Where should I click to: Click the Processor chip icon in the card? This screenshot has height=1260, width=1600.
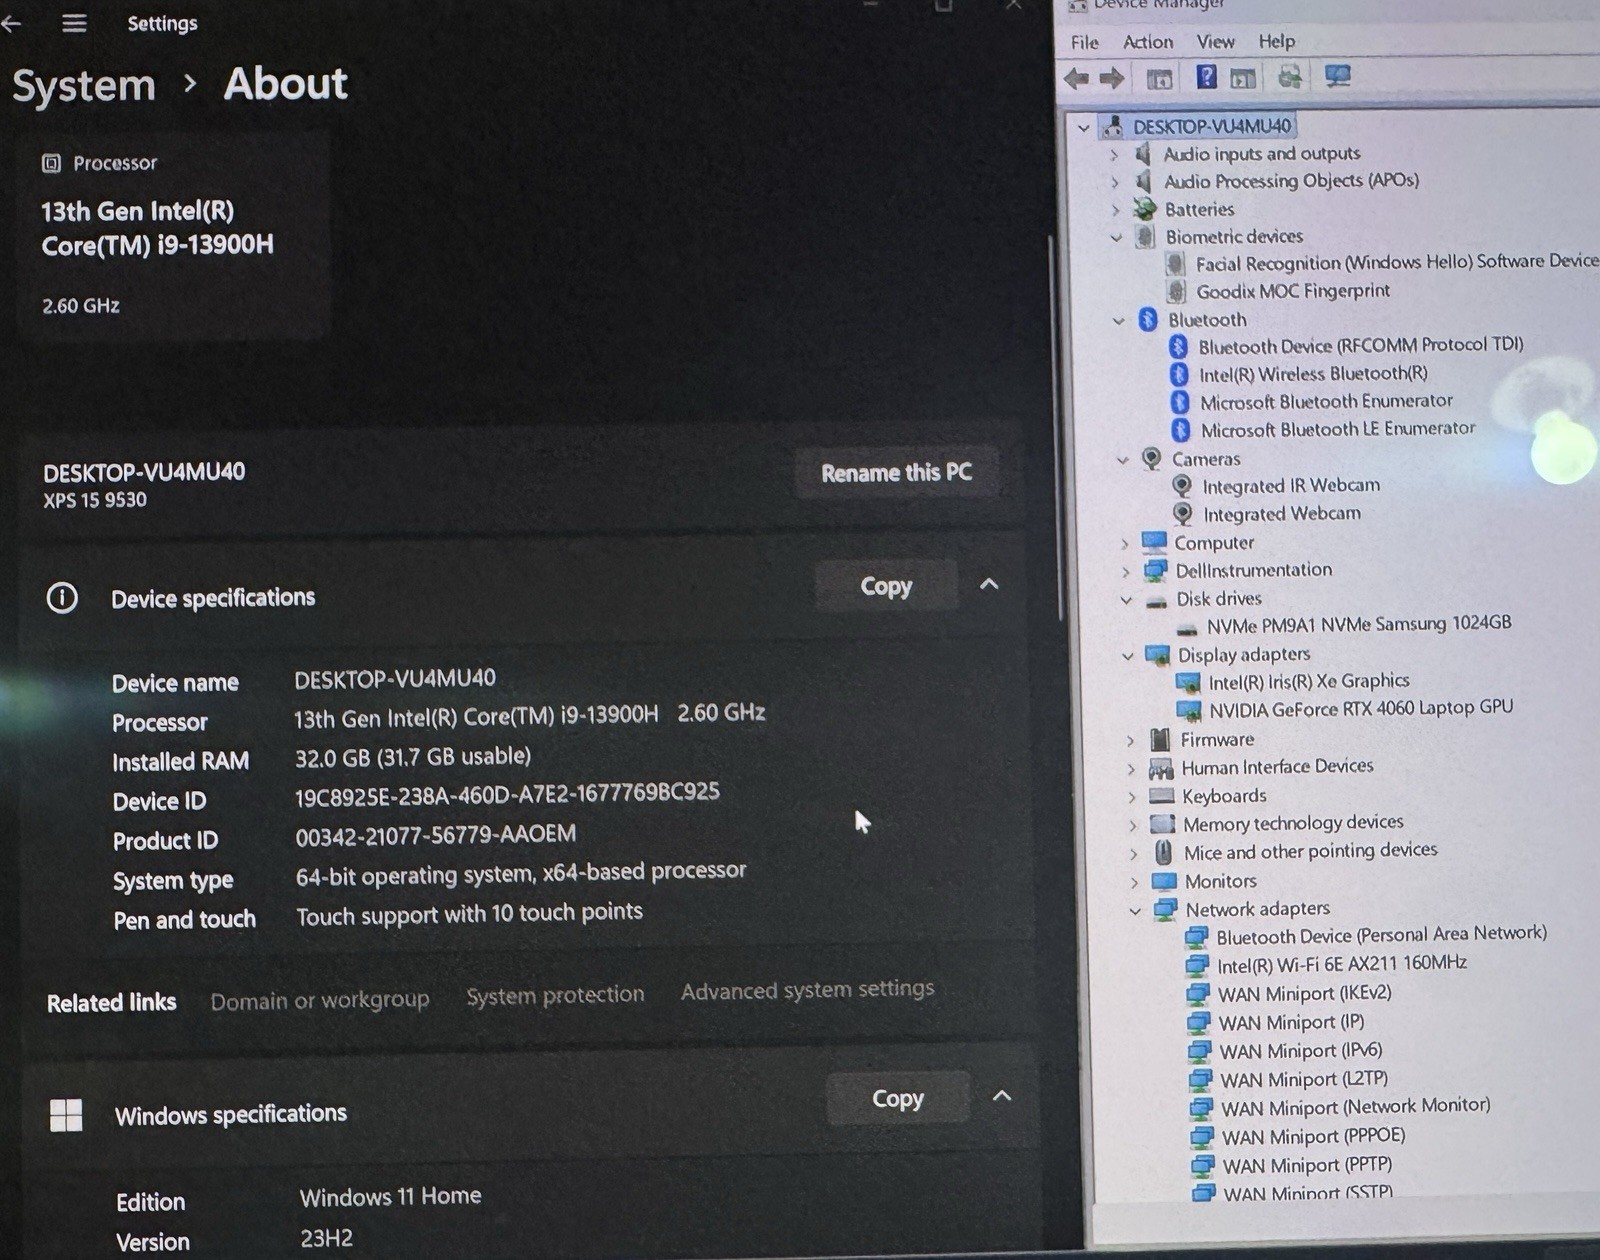(51, 163)
